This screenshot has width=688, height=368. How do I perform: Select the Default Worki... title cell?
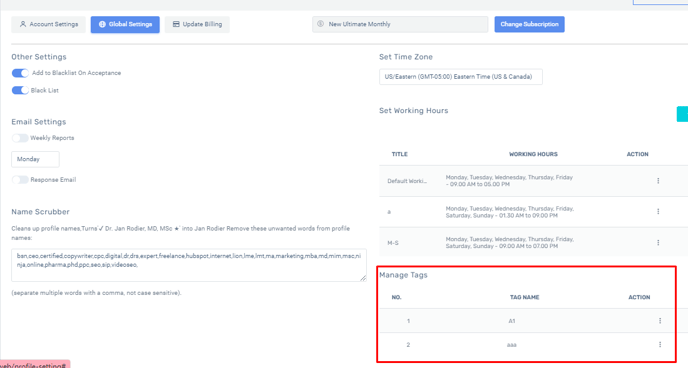click(407, 181)
